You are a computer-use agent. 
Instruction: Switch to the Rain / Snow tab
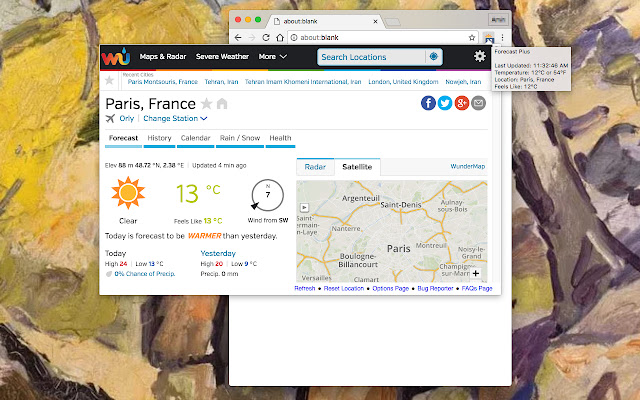pos(240,139)
